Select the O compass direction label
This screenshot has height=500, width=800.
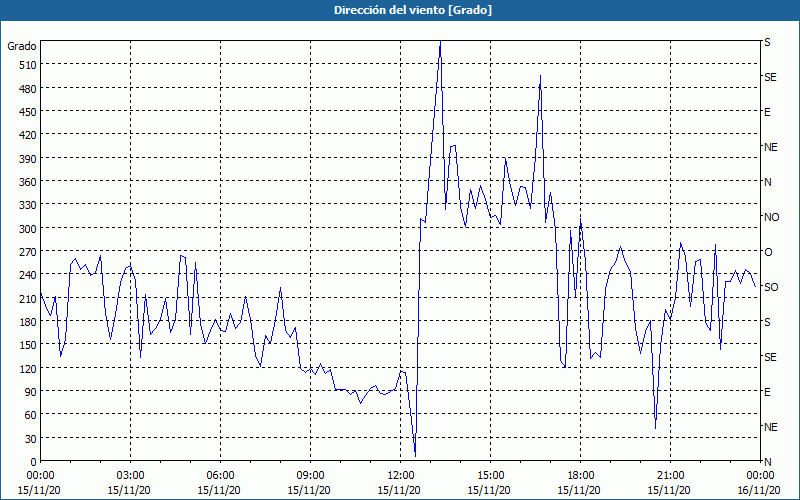[x=768, y=252]
